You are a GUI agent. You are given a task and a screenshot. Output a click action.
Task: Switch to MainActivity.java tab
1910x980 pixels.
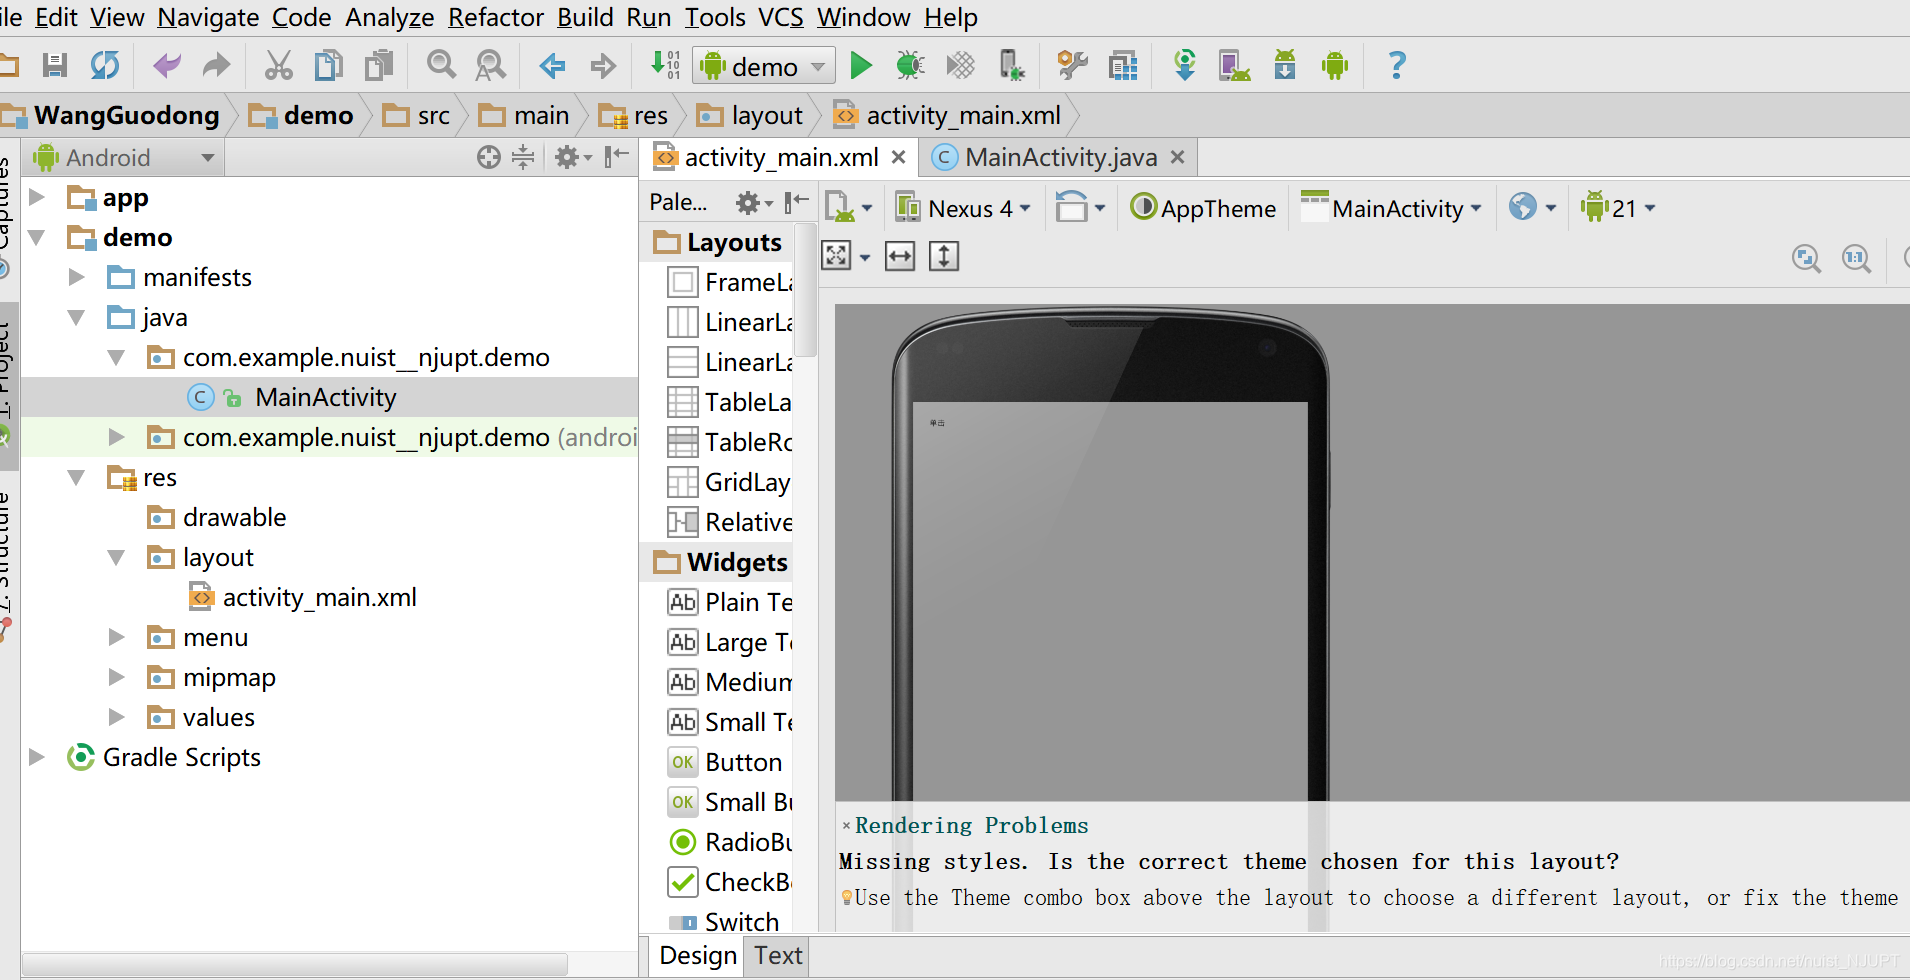click(x=1058, y=157)
